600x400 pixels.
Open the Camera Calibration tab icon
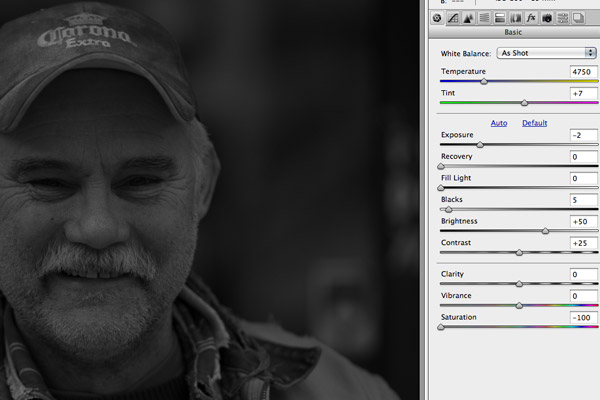547,18
